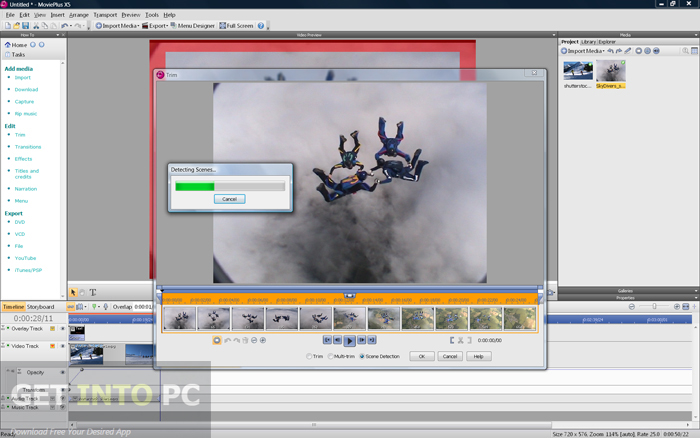Click the timeline zoom in plus icon
Image resolution: width=700 pixels, height=438 pixels.
pos(677,307)
